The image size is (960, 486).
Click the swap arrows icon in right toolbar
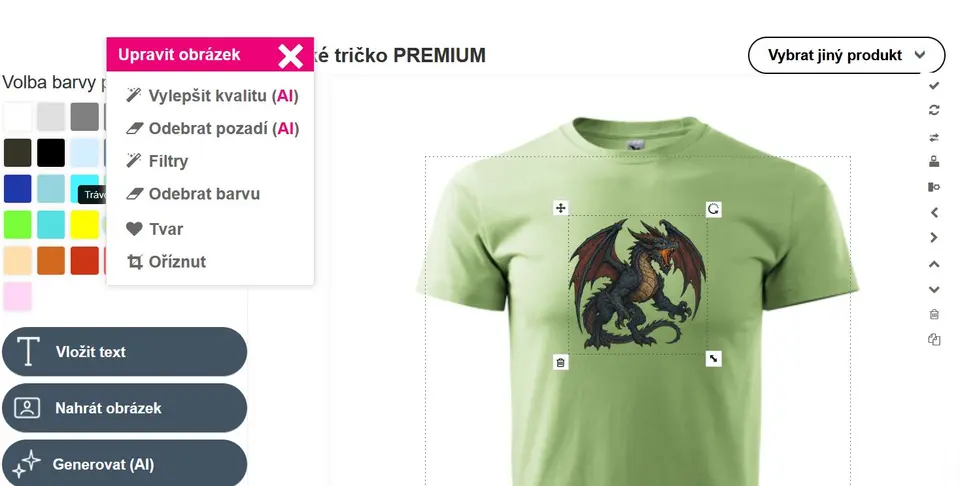pyautogui.click(x=934, y=138)
